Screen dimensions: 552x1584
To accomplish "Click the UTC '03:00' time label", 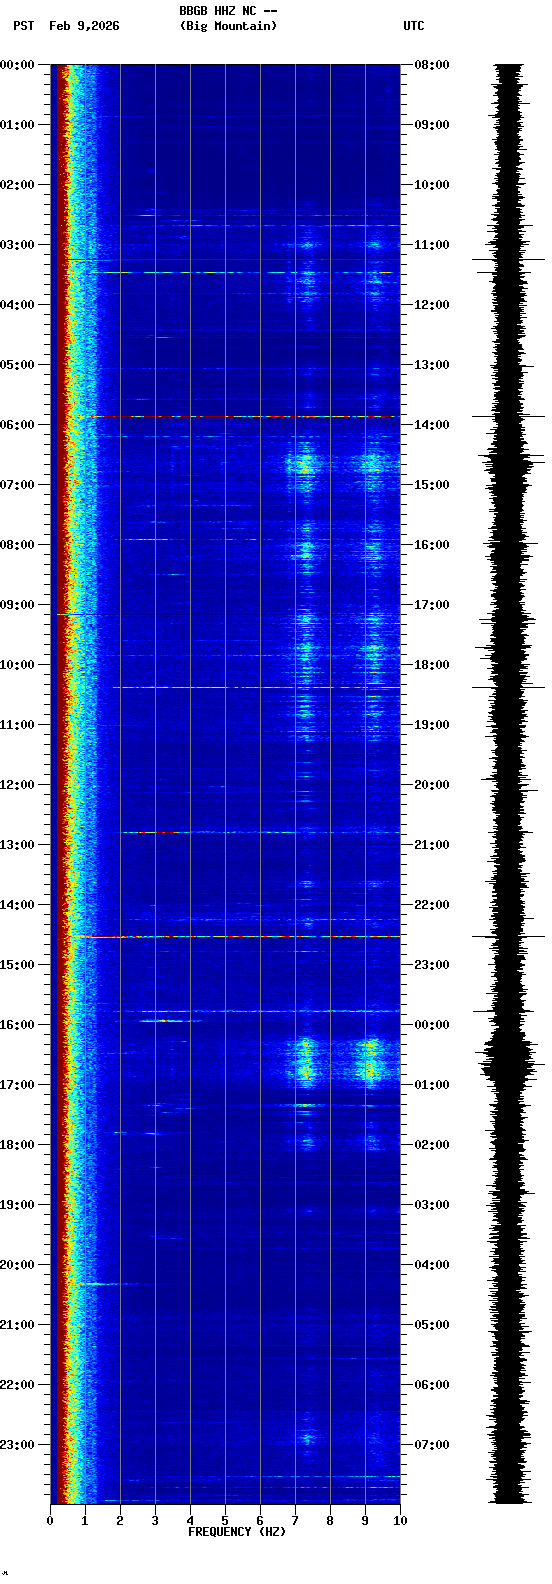I will pos(432,1205).
